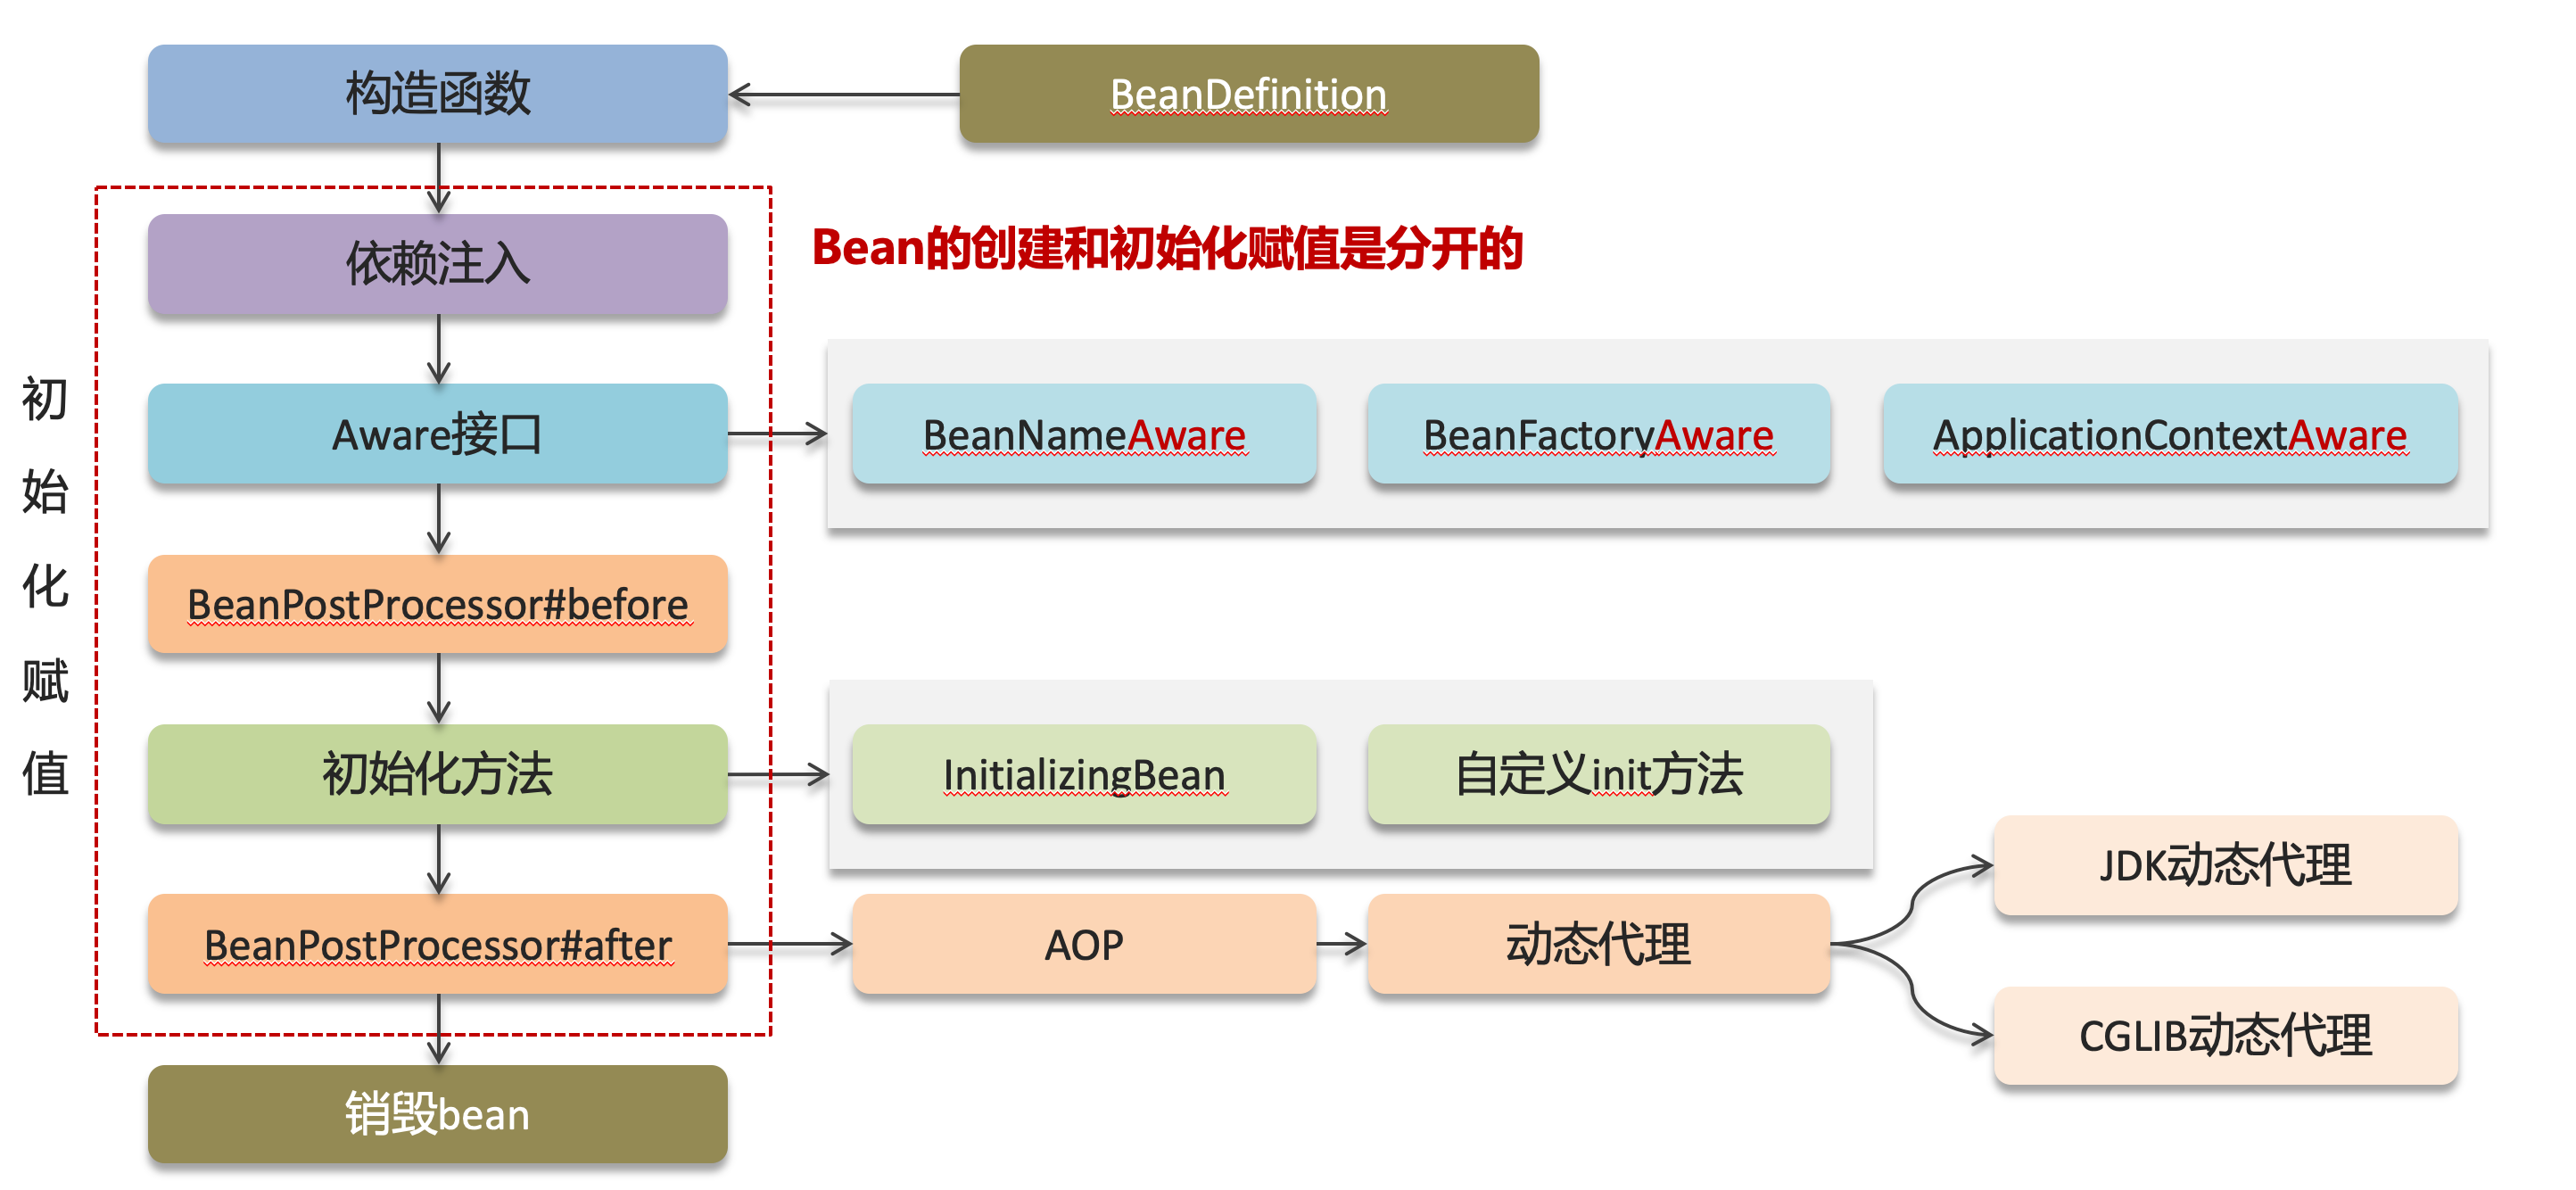
Task: Select the 初始化方法 box
Action: pyautogui.click(x=437, y=774)
